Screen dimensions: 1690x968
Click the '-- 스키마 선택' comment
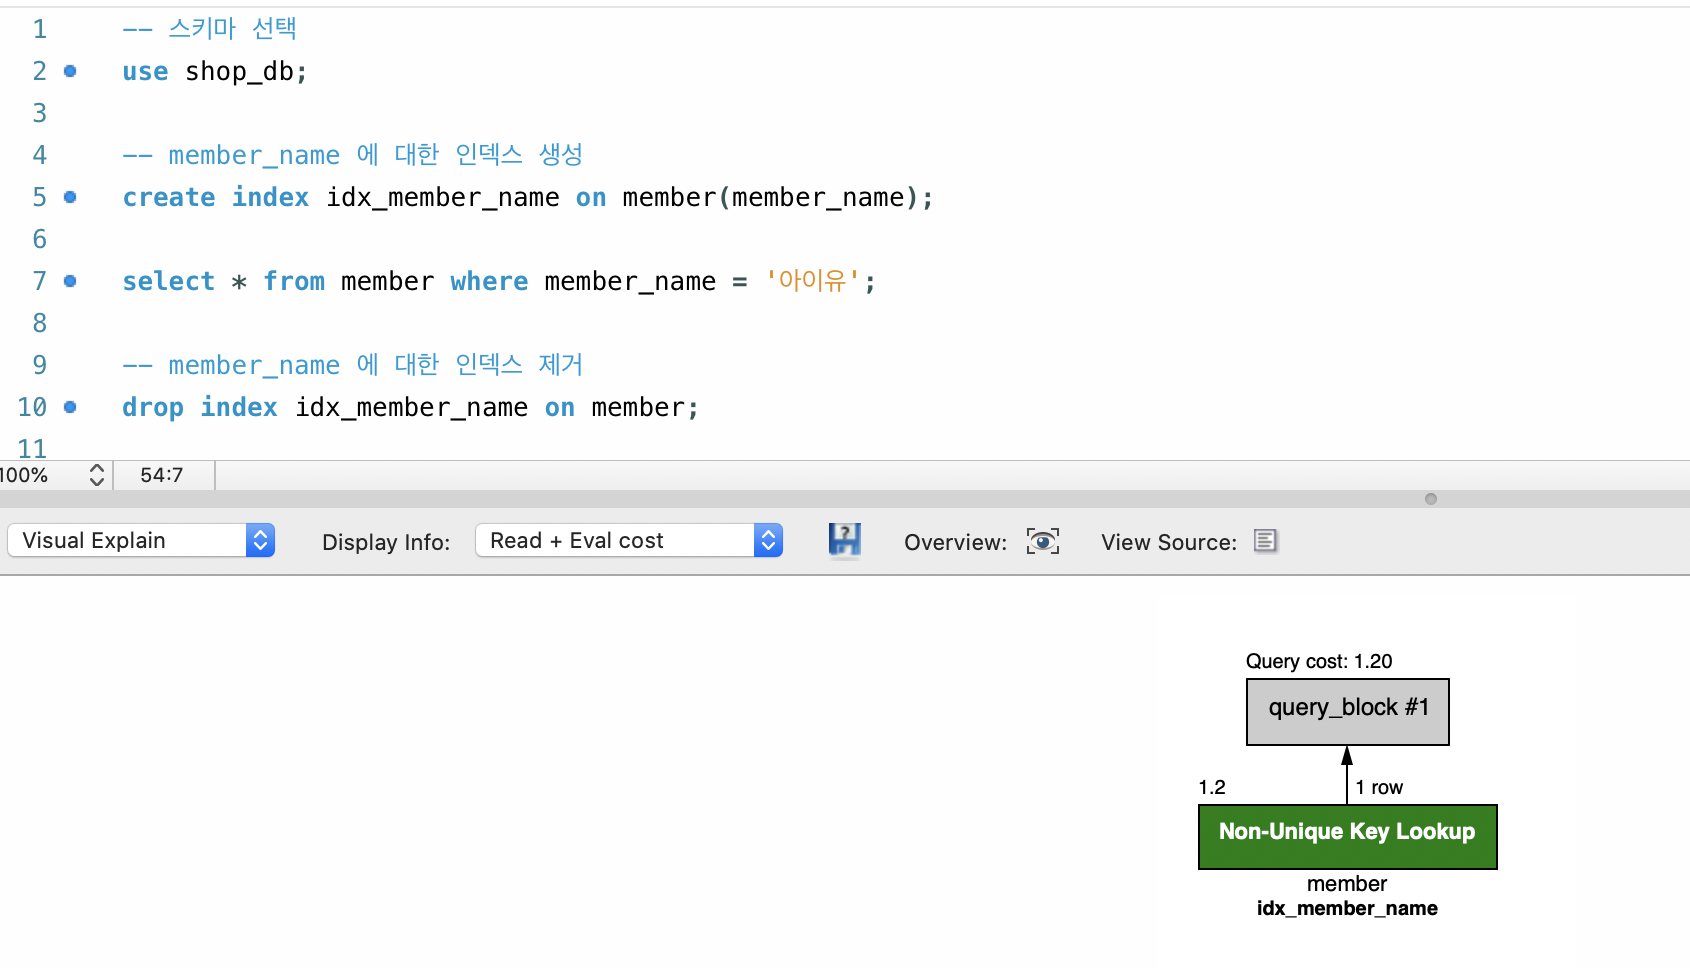click(210, 29)
